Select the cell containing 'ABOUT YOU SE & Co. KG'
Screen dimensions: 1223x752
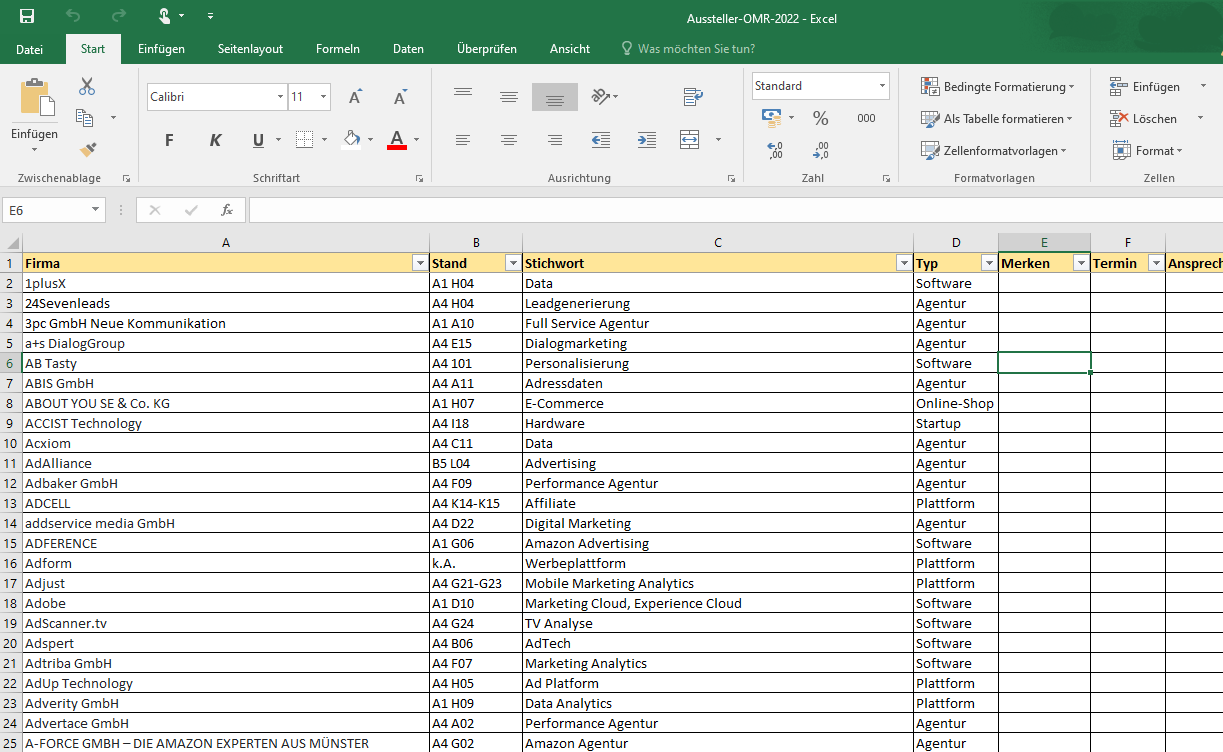click(226, 403)
